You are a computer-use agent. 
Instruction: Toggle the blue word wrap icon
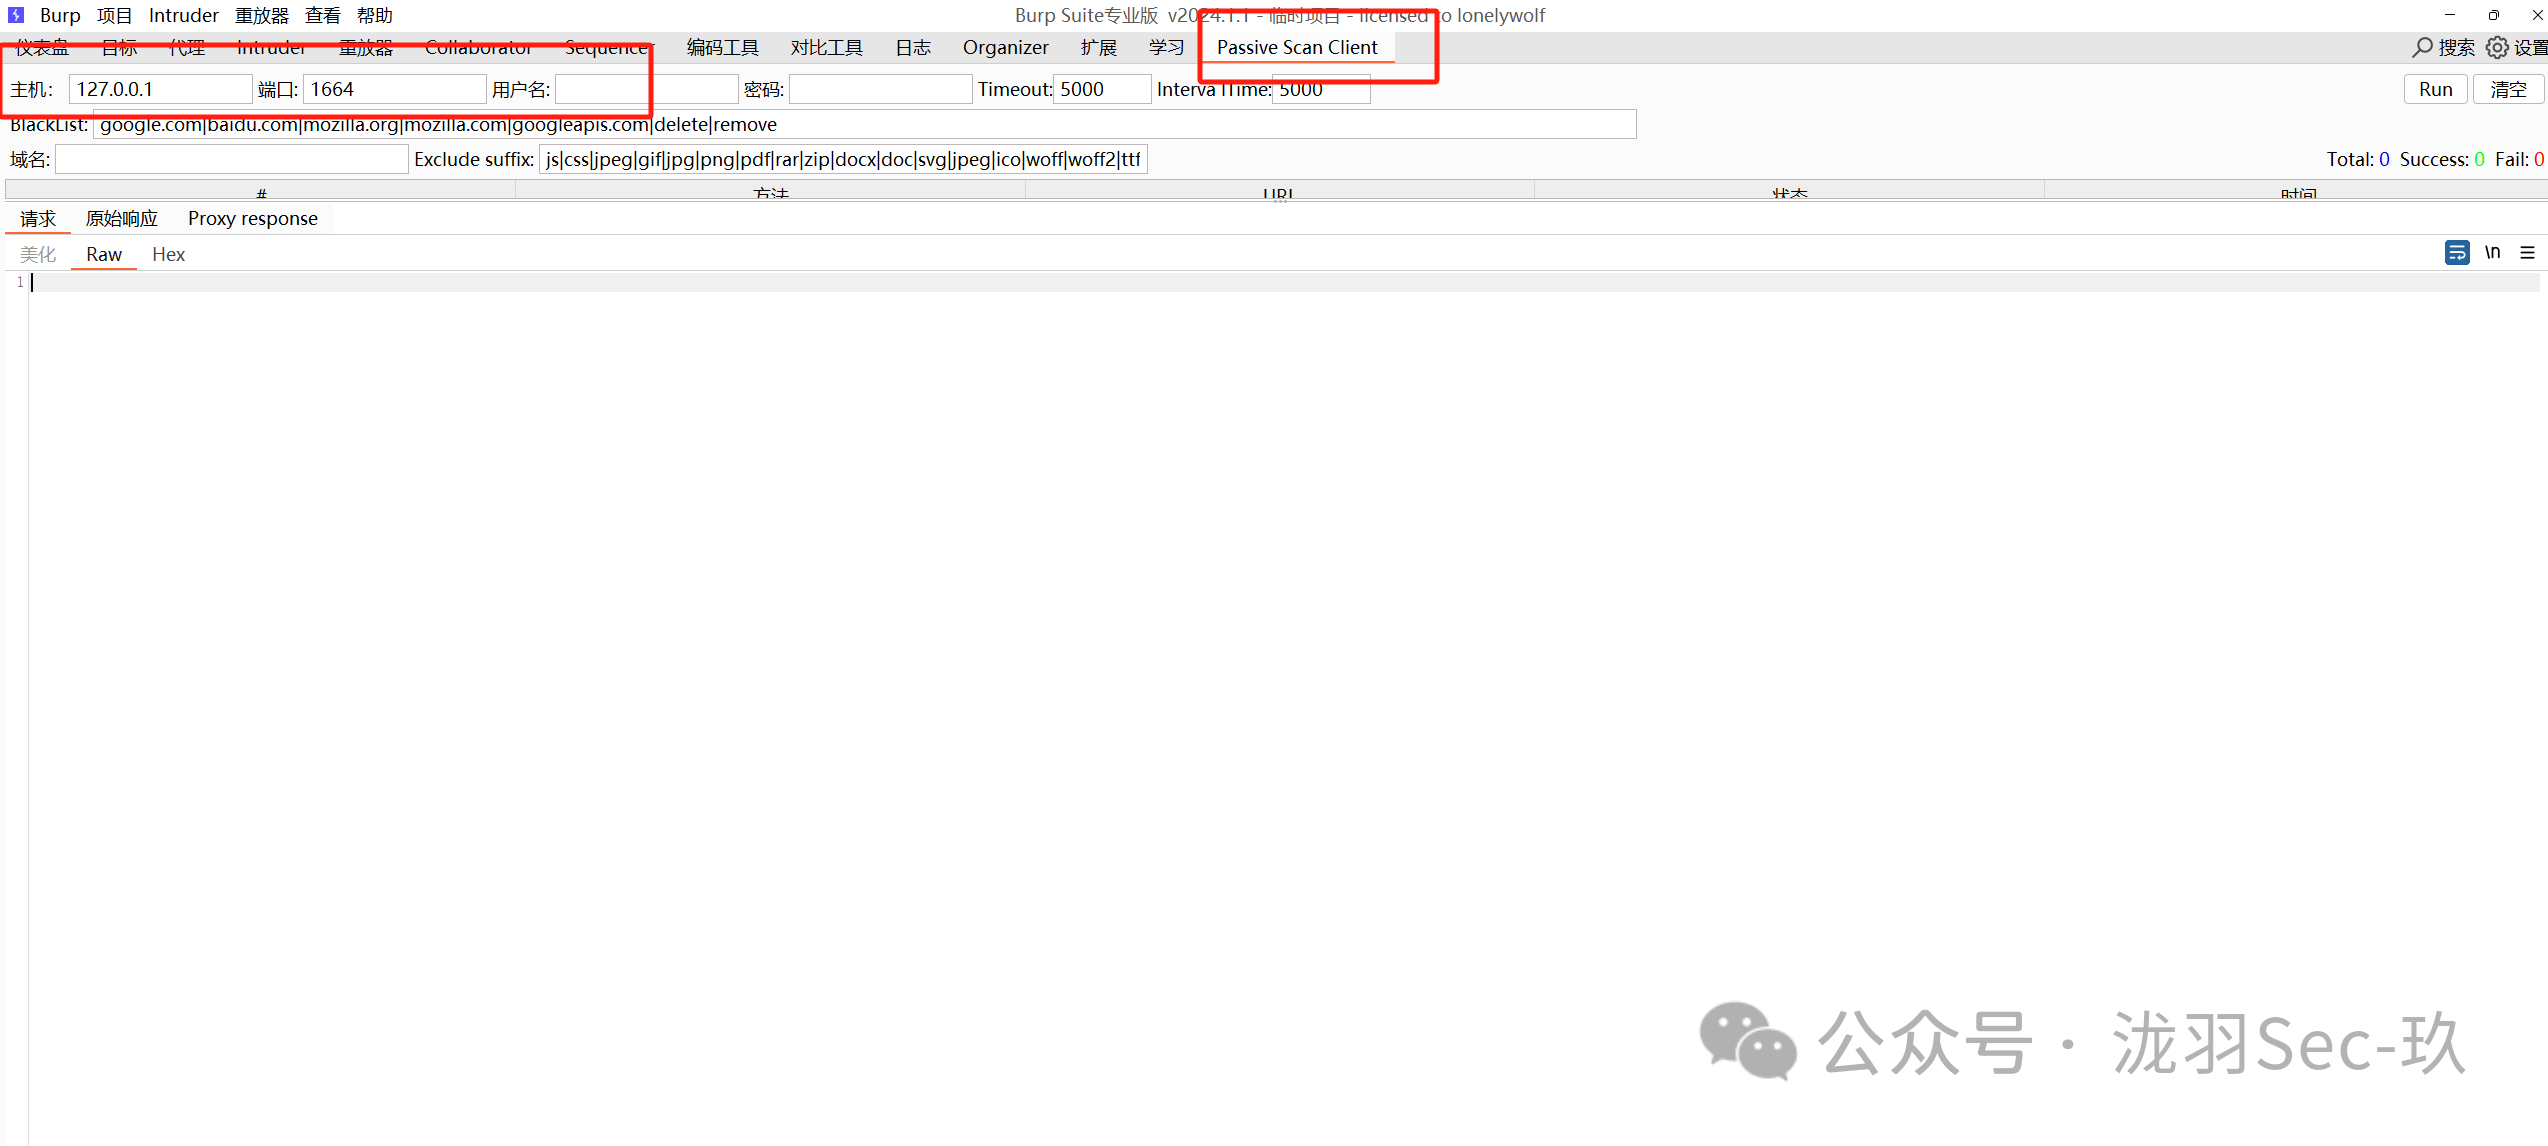2457,253
